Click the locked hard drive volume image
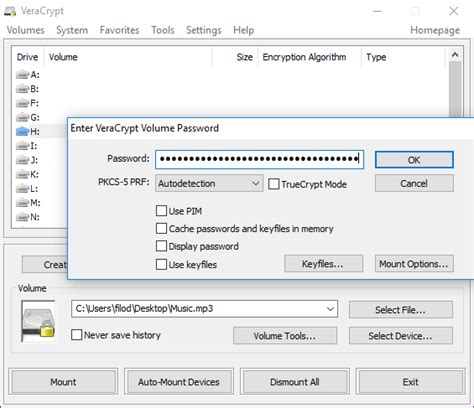This screenshot has width=474, height=408. pos(38,321)
